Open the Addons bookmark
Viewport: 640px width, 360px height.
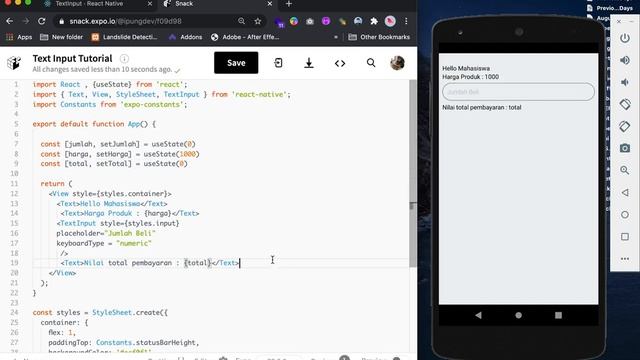click(186, 37)
